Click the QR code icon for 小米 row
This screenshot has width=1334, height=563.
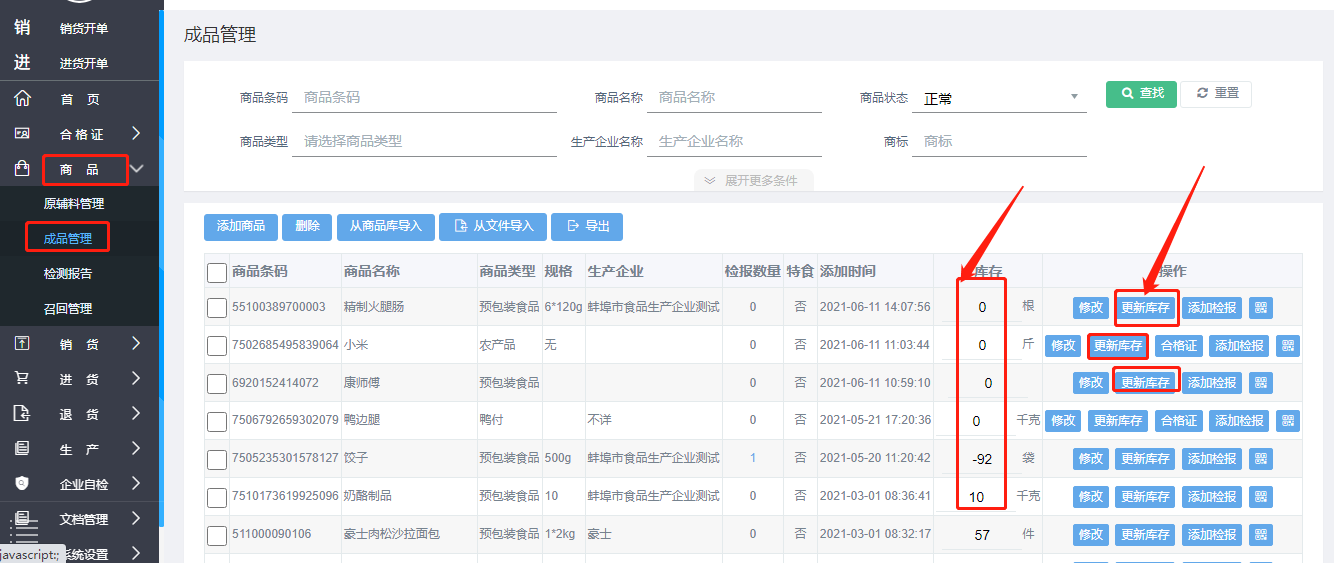click(1288, 346)
